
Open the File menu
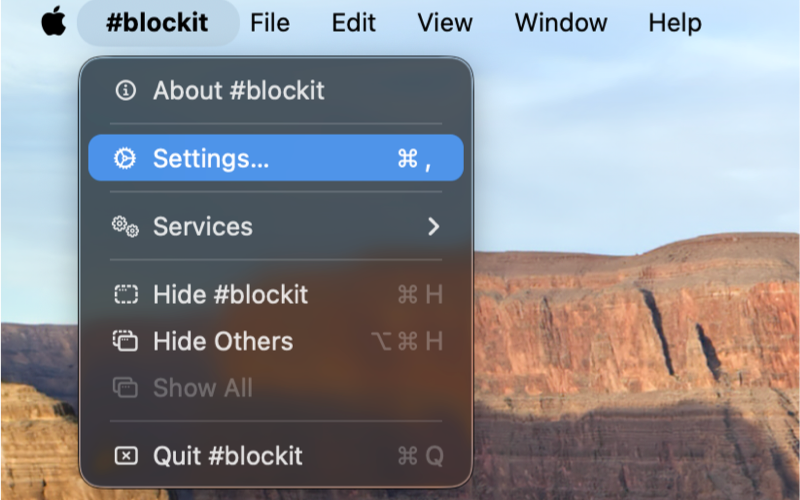(x=270, y=23)
